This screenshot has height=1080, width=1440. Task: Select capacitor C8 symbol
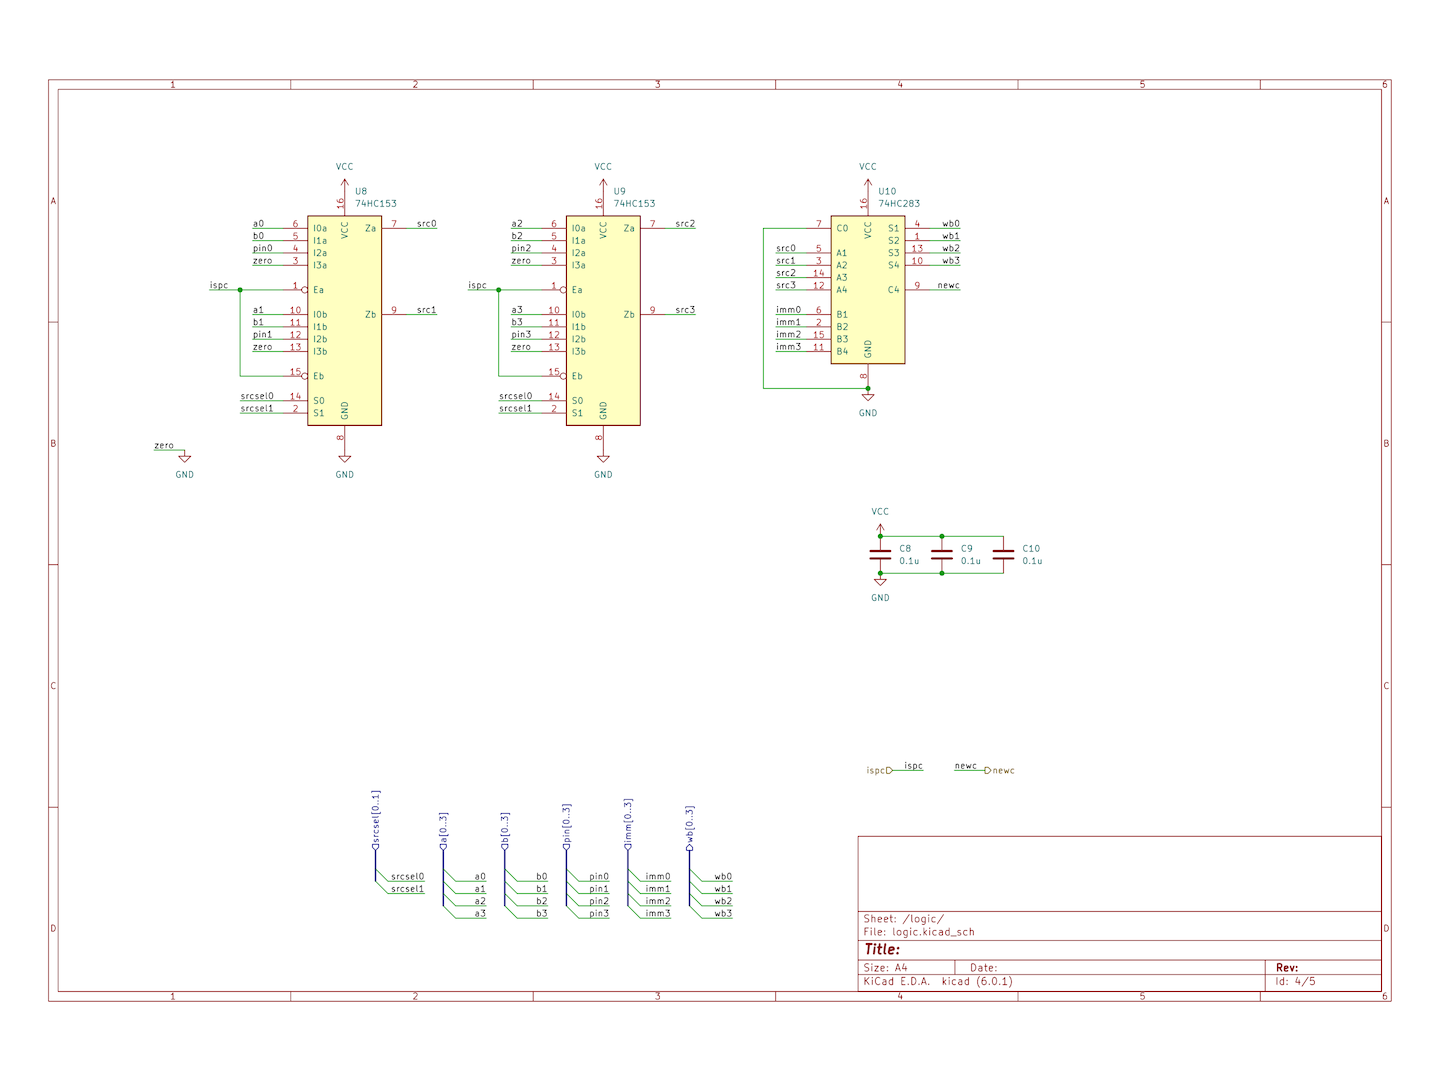pyautogui.click(x=880, y=554)
